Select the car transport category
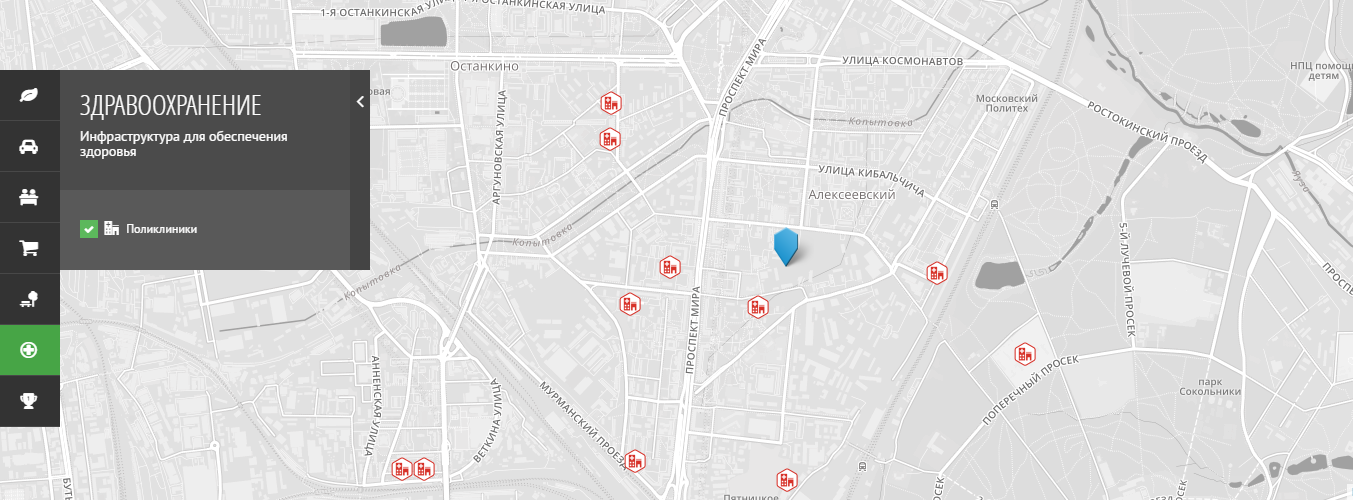Screen dimensions: 1353x500 pos(30,146)
